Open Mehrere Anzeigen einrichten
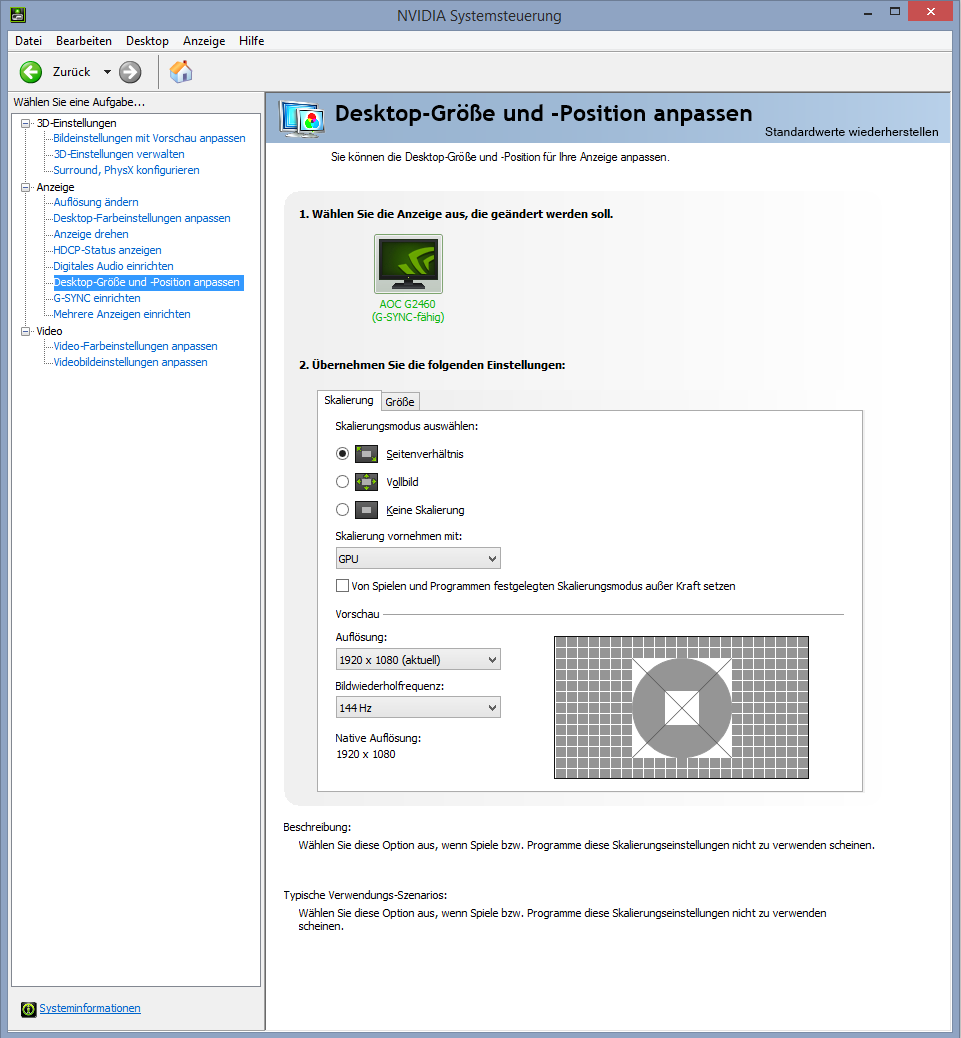Viewport: 961px width, 1038px height. (122, 314)
